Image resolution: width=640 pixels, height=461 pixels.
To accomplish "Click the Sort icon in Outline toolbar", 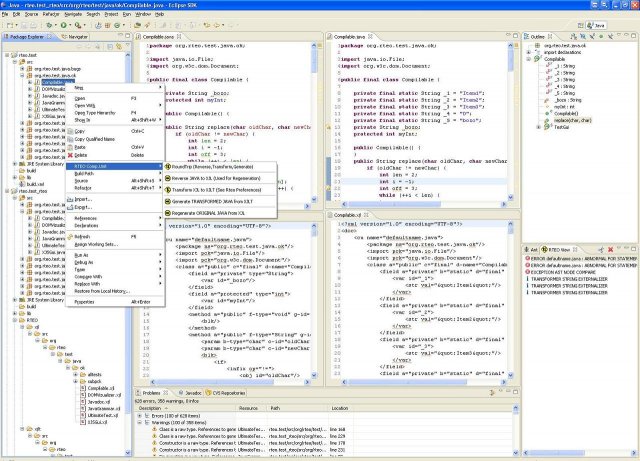I will tap(574, 36).
